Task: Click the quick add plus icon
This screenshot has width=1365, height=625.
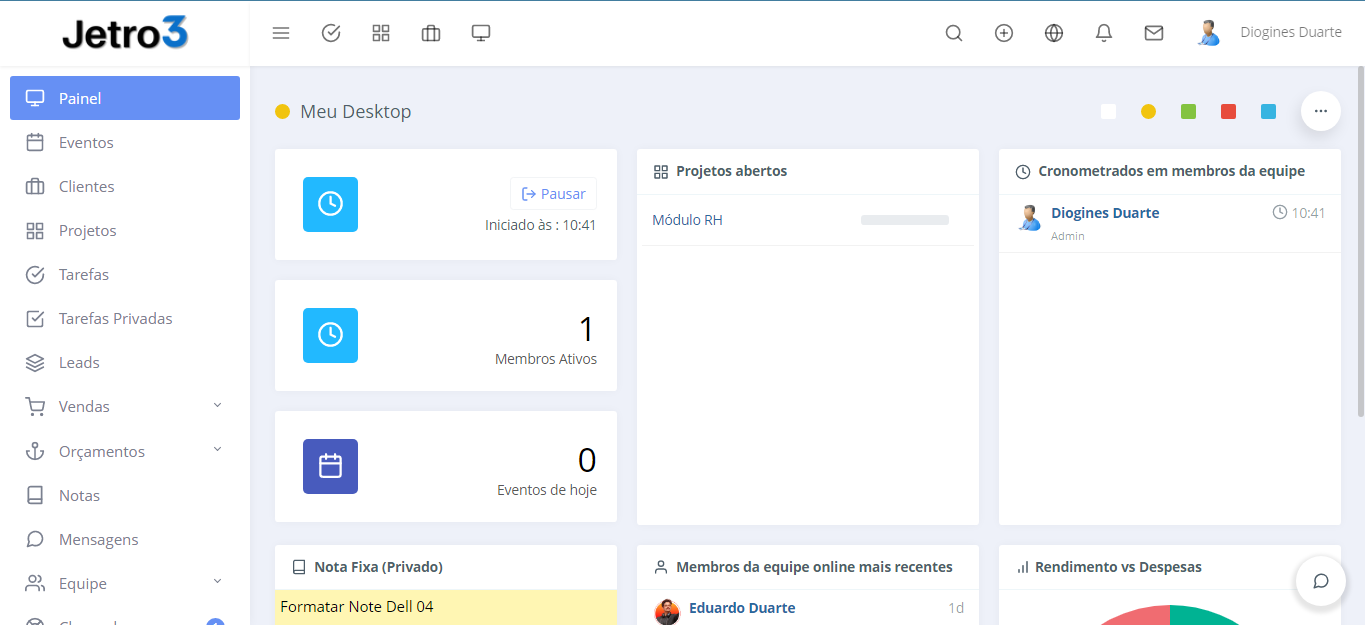Action: tap(1004, 33)
